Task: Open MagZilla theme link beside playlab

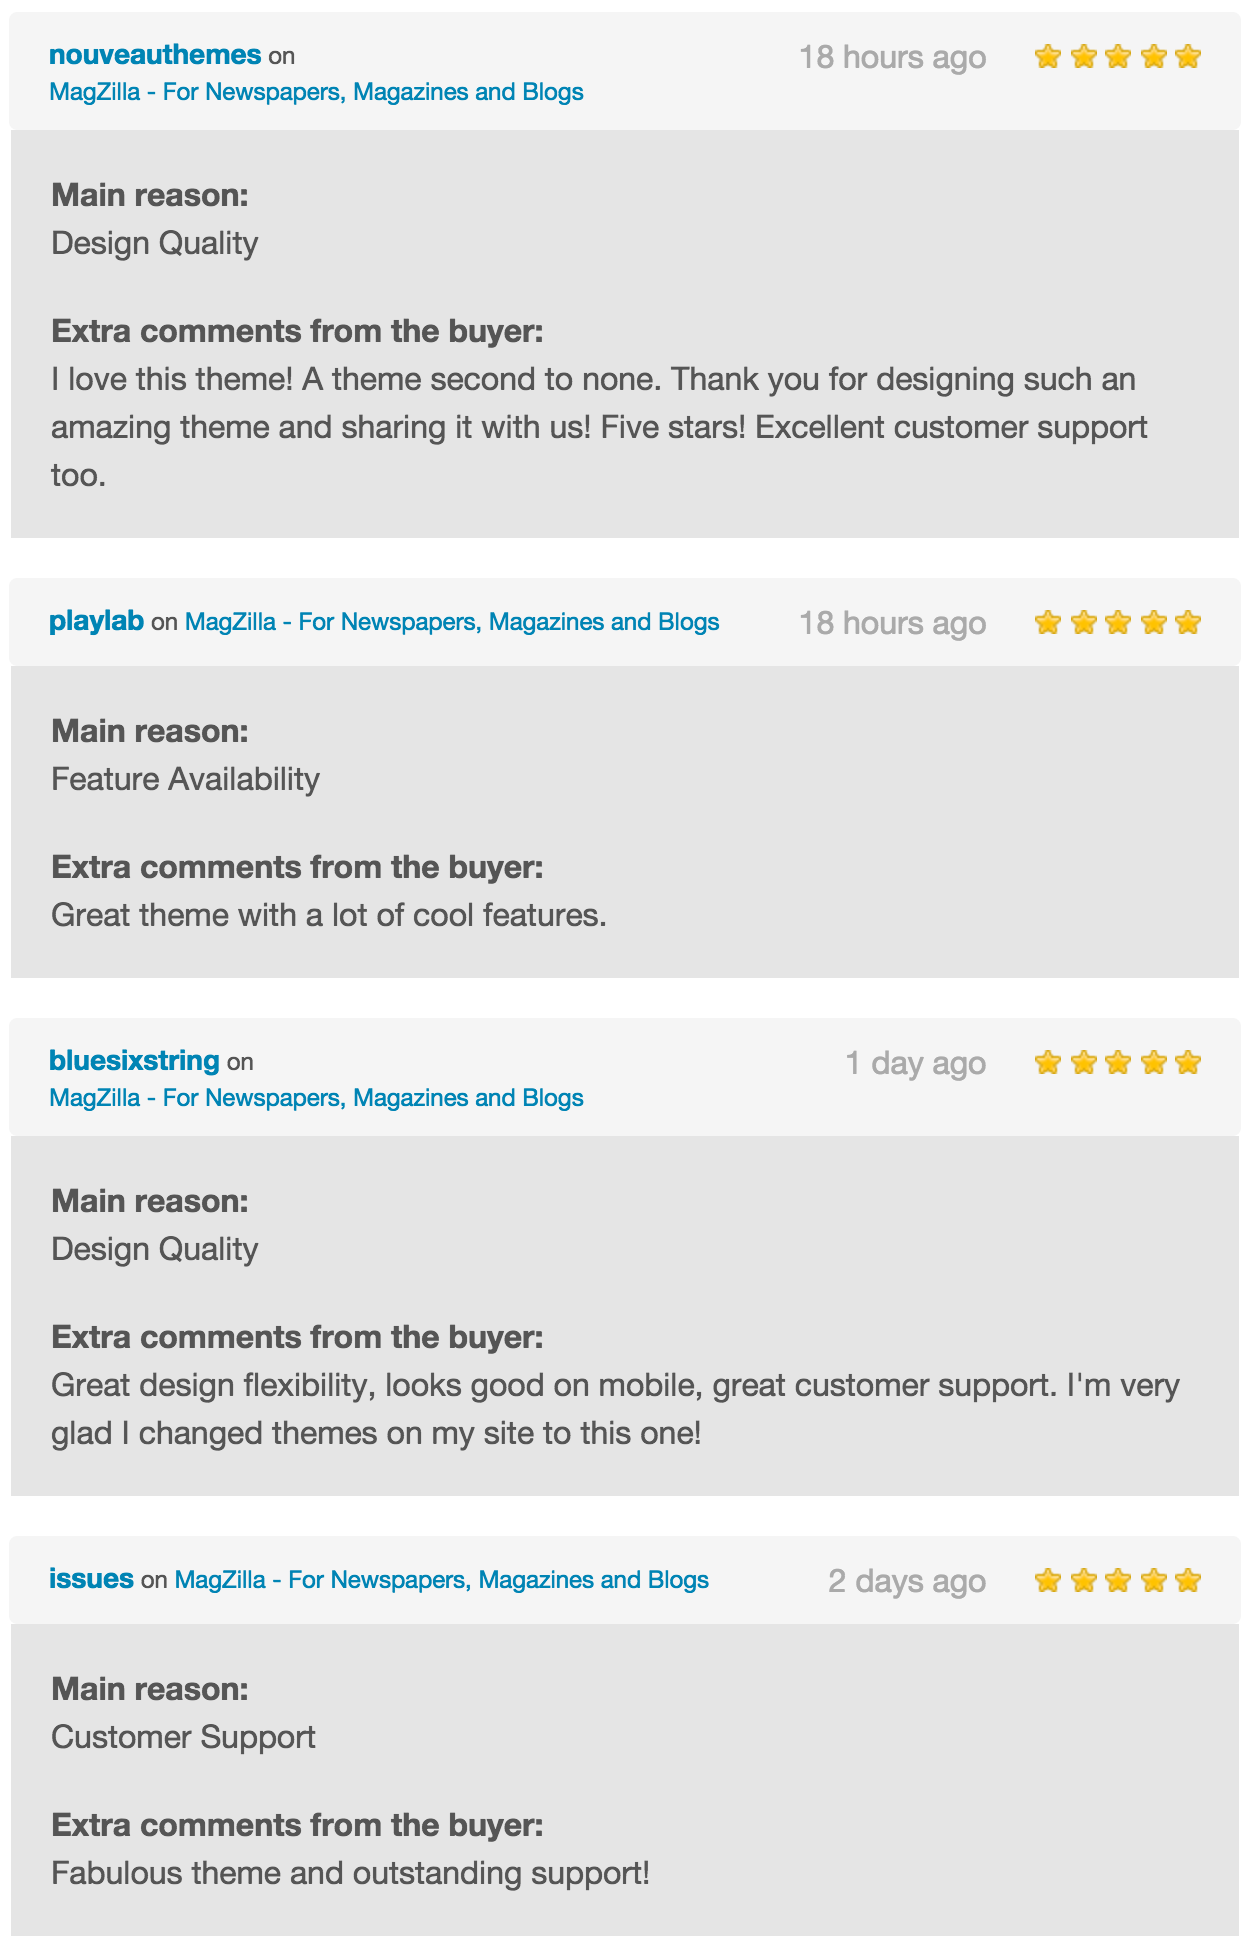Action: [x=452, y=622]
